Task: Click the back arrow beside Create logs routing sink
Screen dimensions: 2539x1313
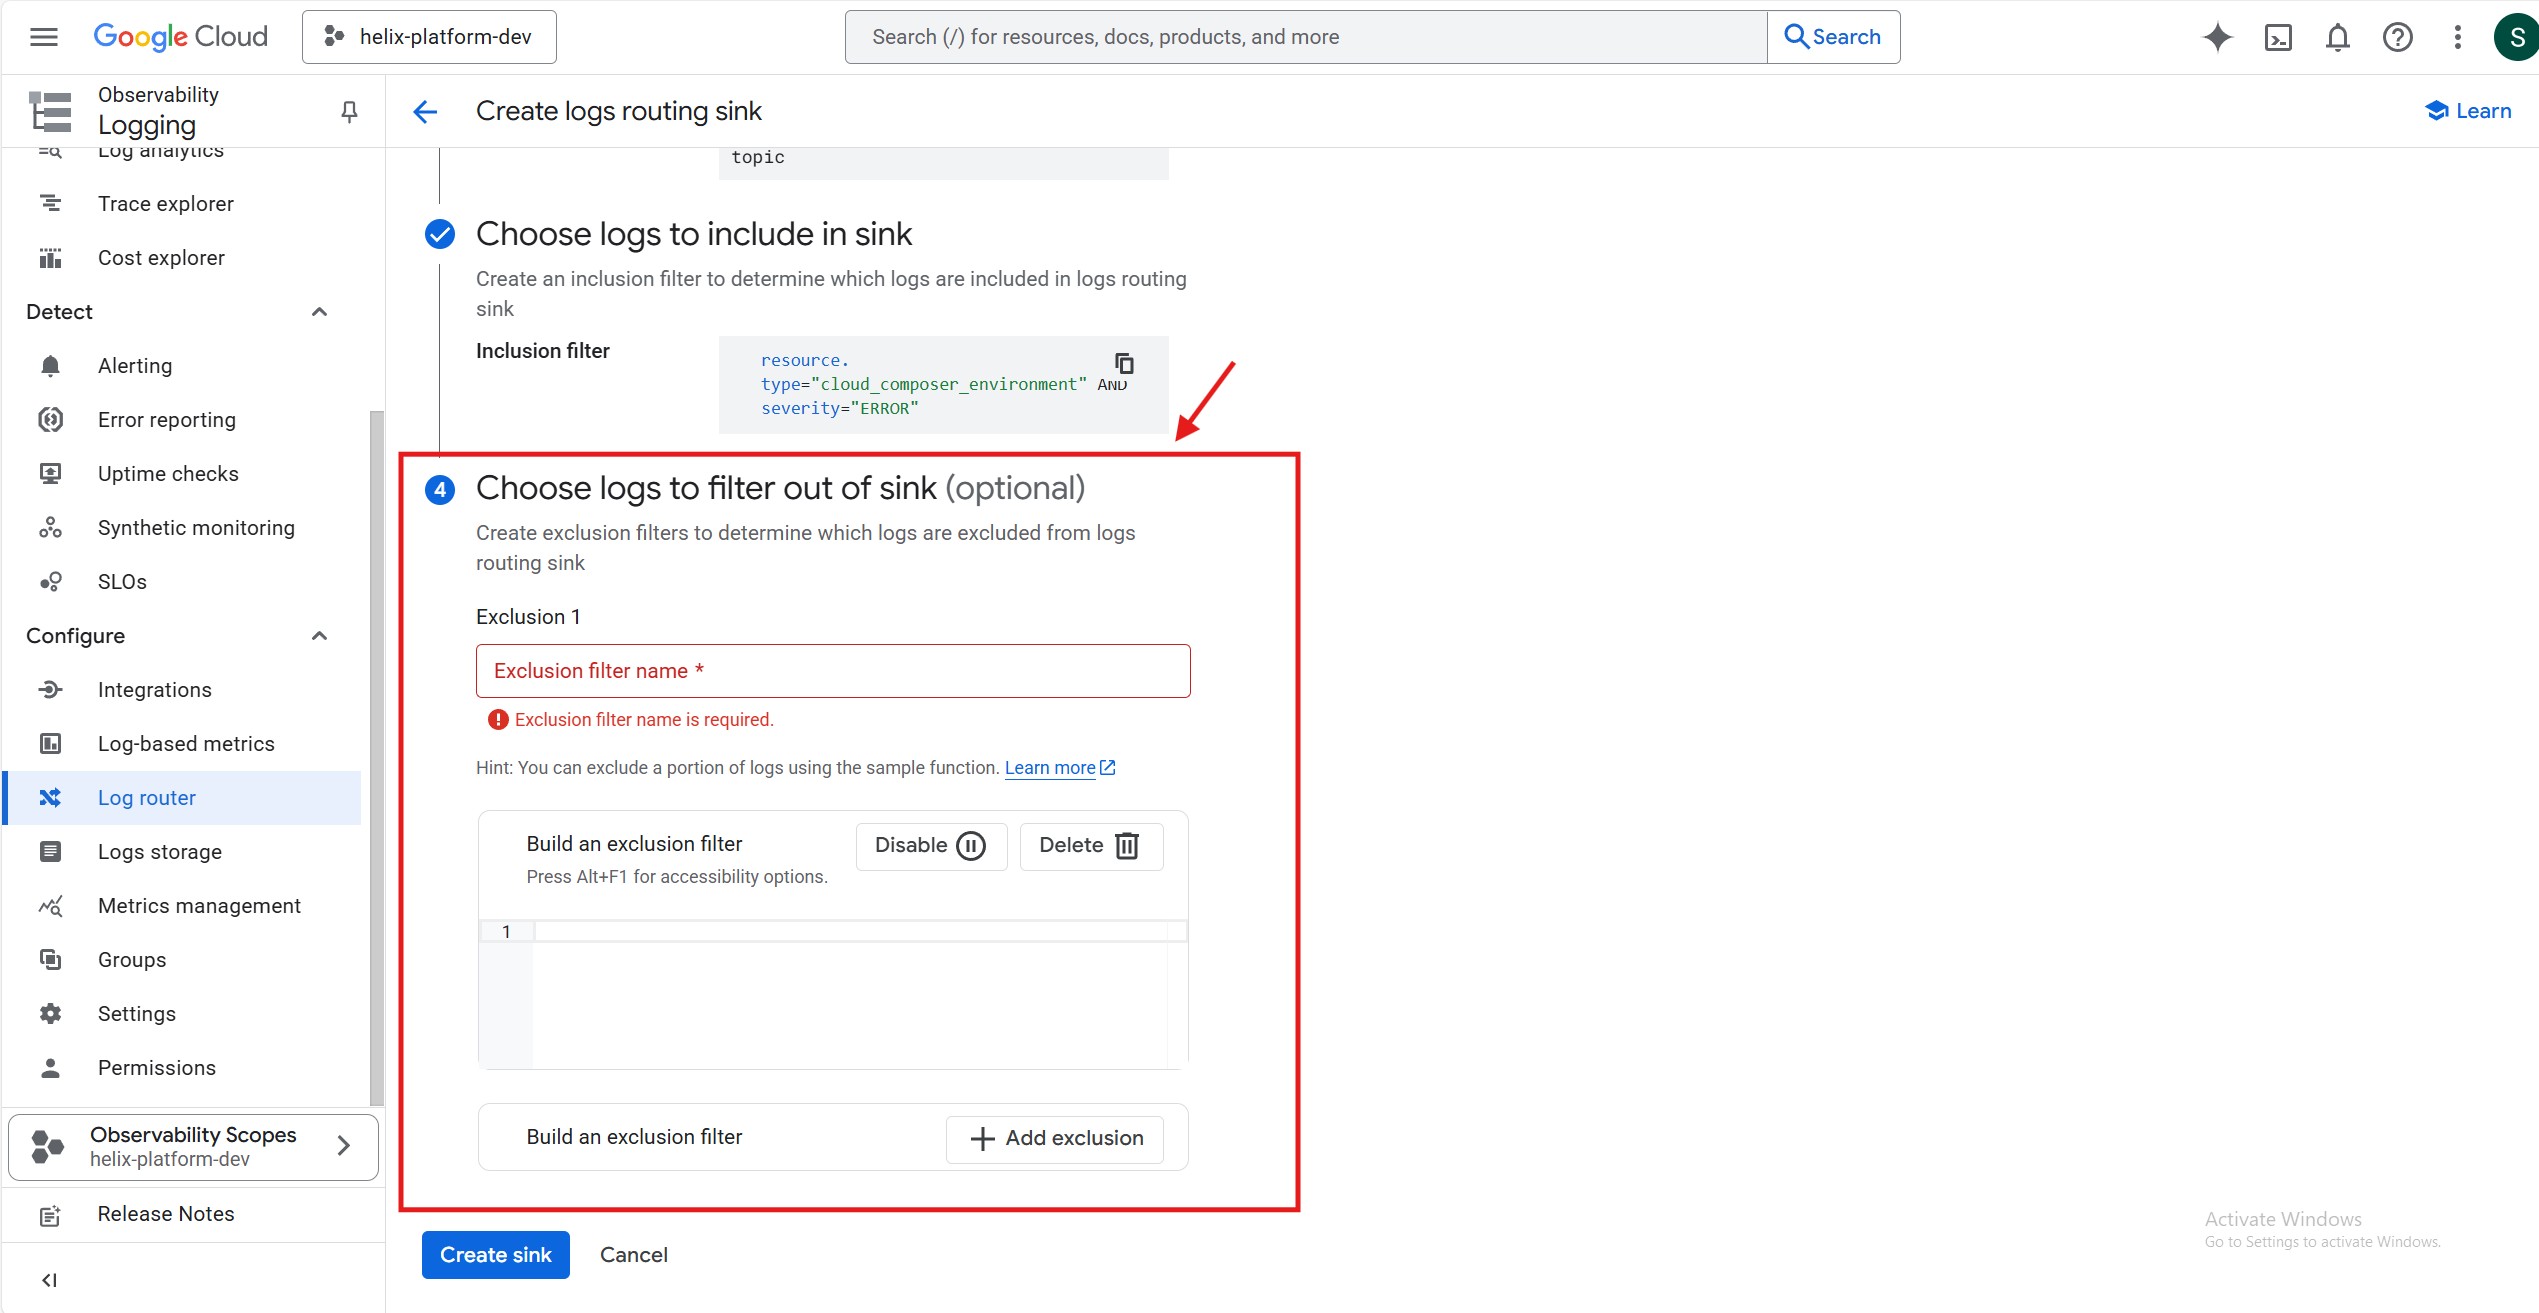Action: pos(426,111)
